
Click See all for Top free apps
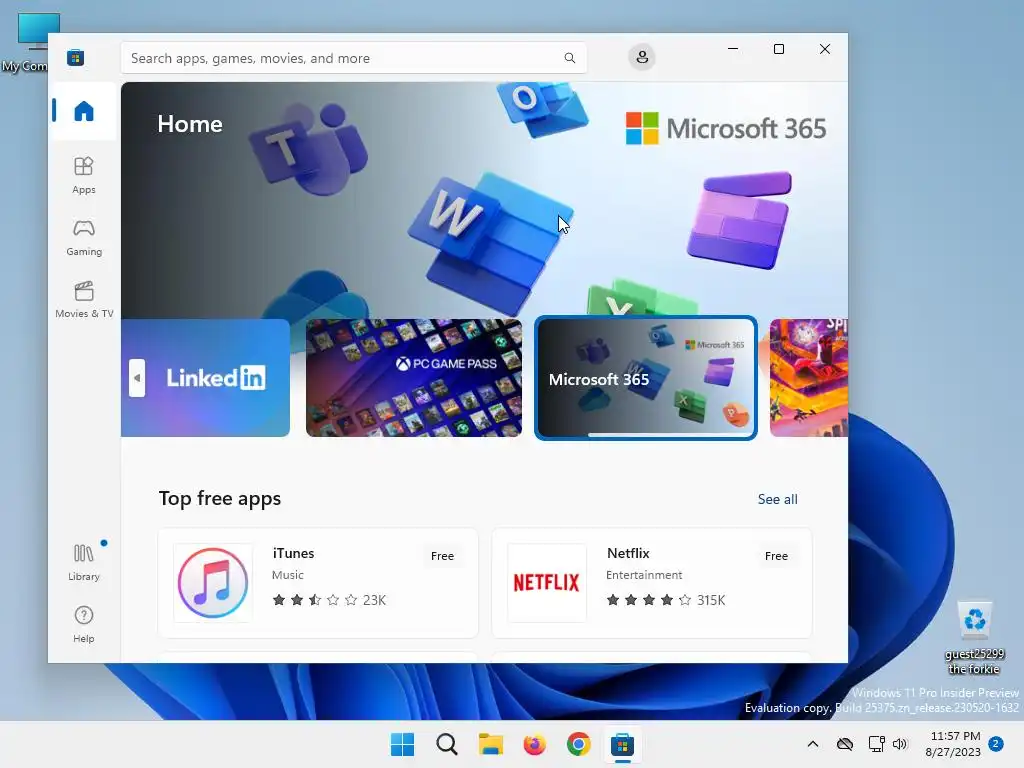(x=777, y=499)
